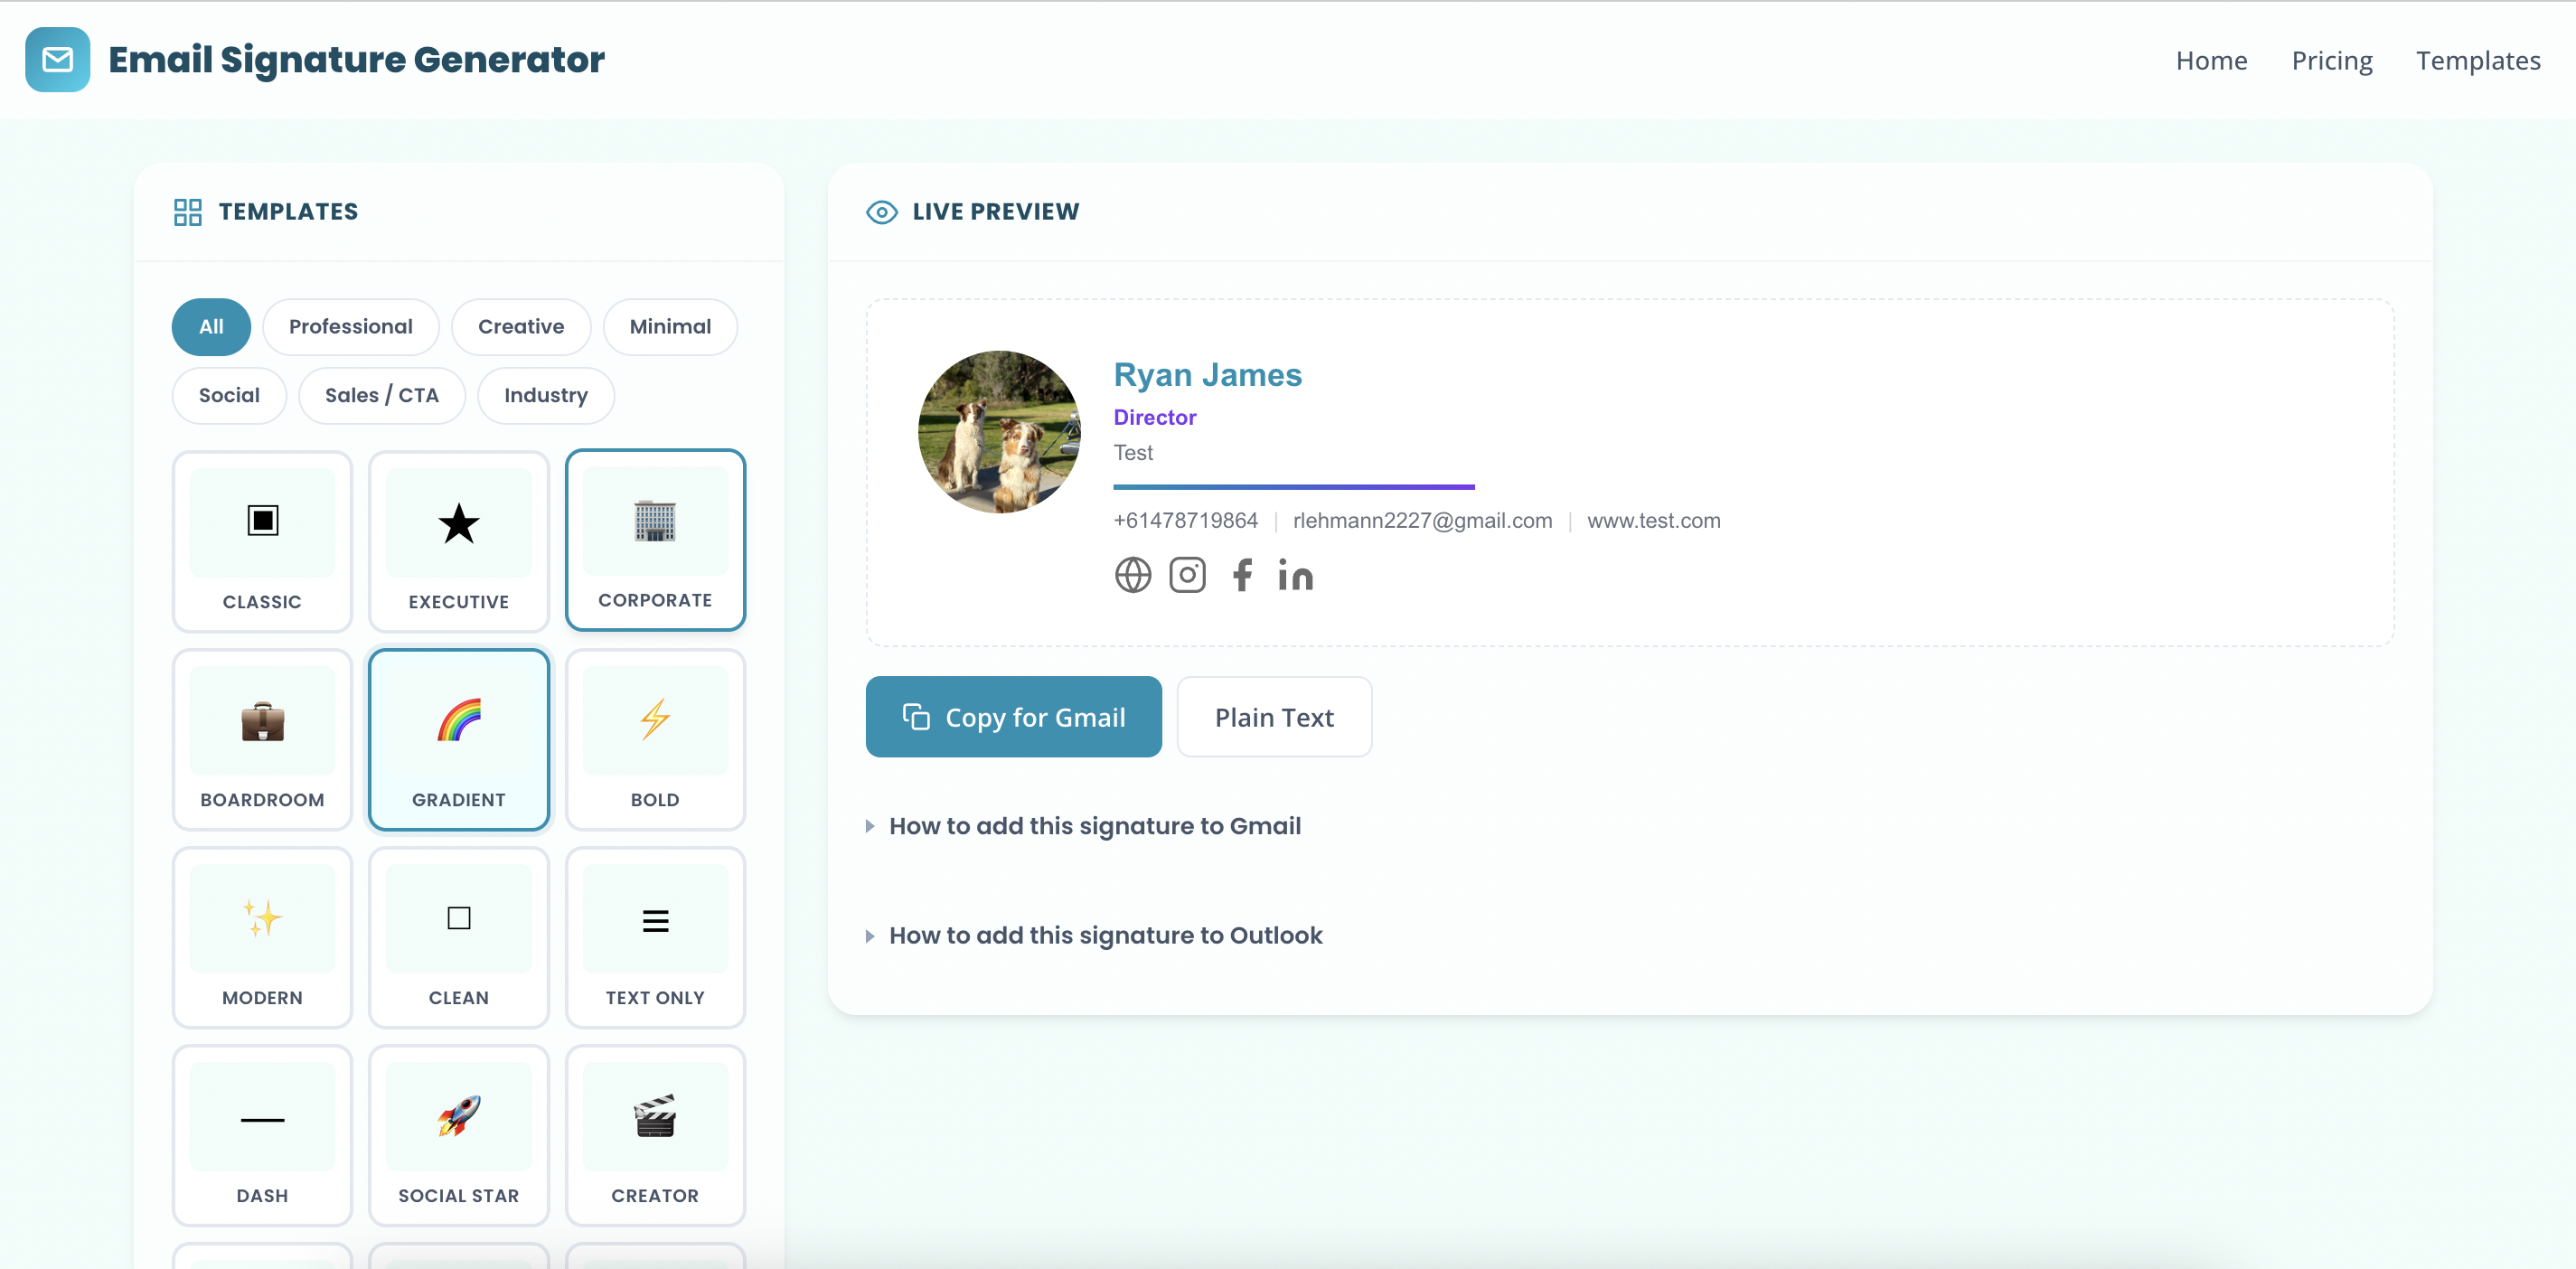Click the Plain Text button
Screen dimensions: 2576x1269
[x=1274, y=717]
